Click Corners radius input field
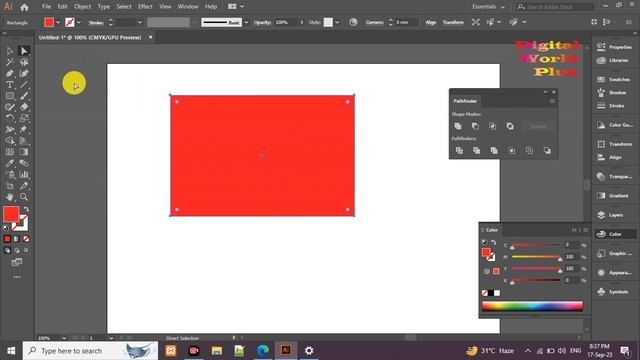The width and height of the screenshot is (640, 360). pos(407,22)
